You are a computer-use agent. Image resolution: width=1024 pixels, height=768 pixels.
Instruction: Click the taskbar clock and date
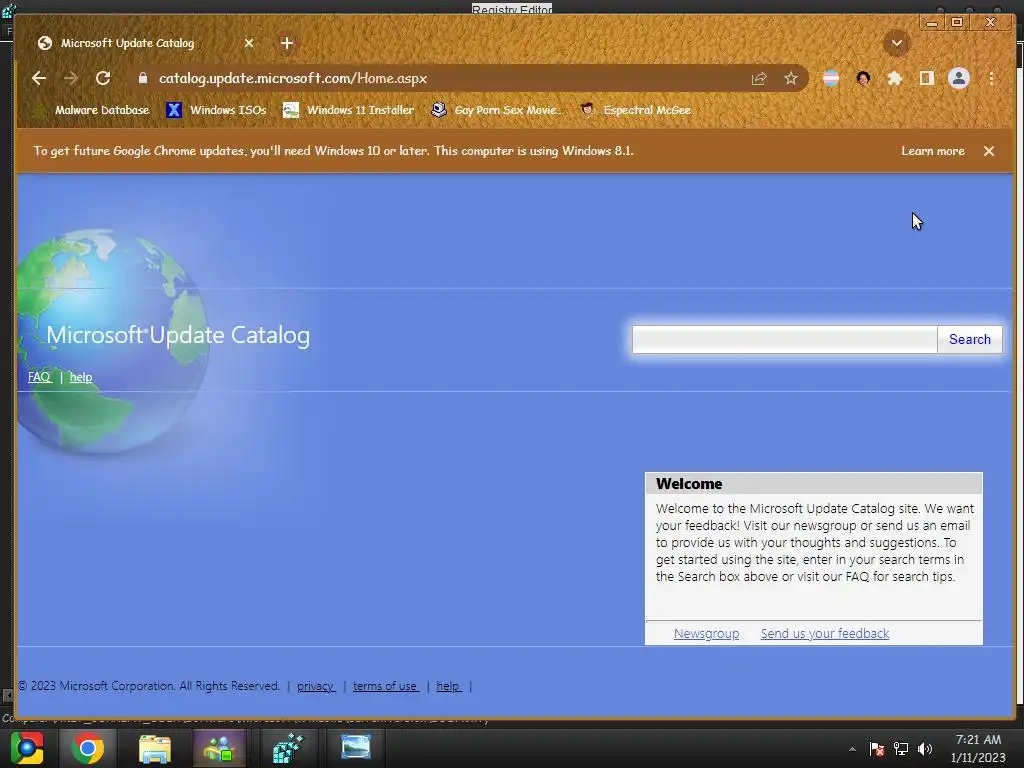[978, 748]
